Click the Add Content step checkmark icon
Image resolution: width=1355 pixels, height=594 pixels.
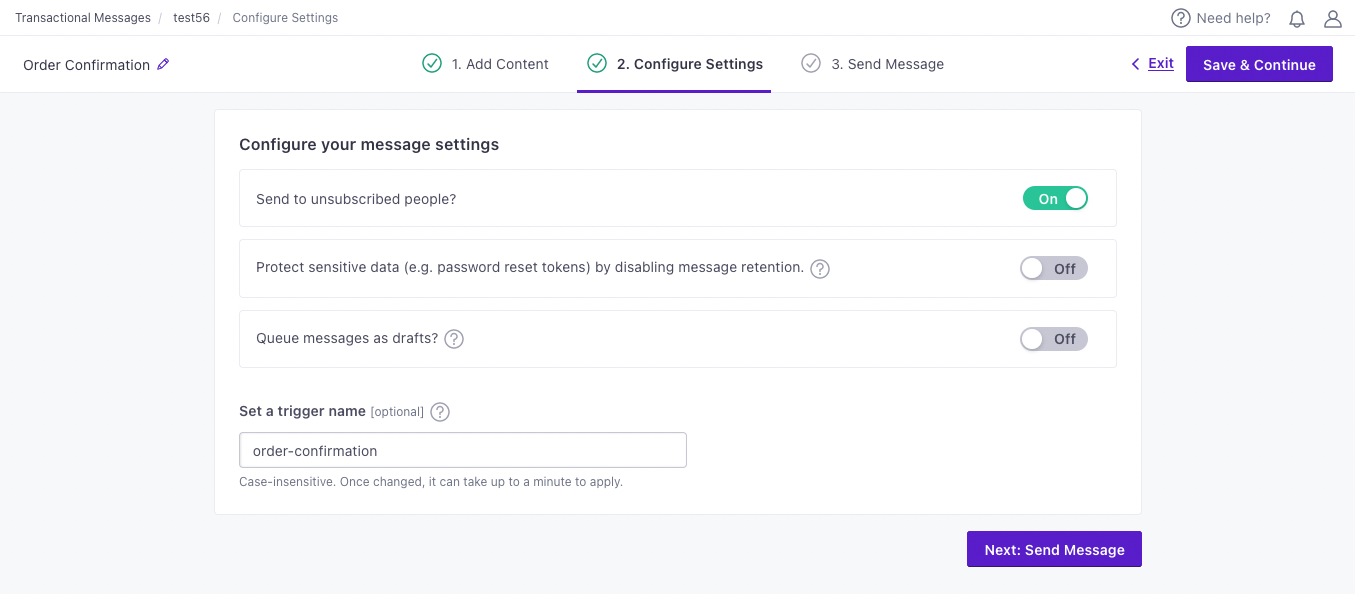(432, 63)
